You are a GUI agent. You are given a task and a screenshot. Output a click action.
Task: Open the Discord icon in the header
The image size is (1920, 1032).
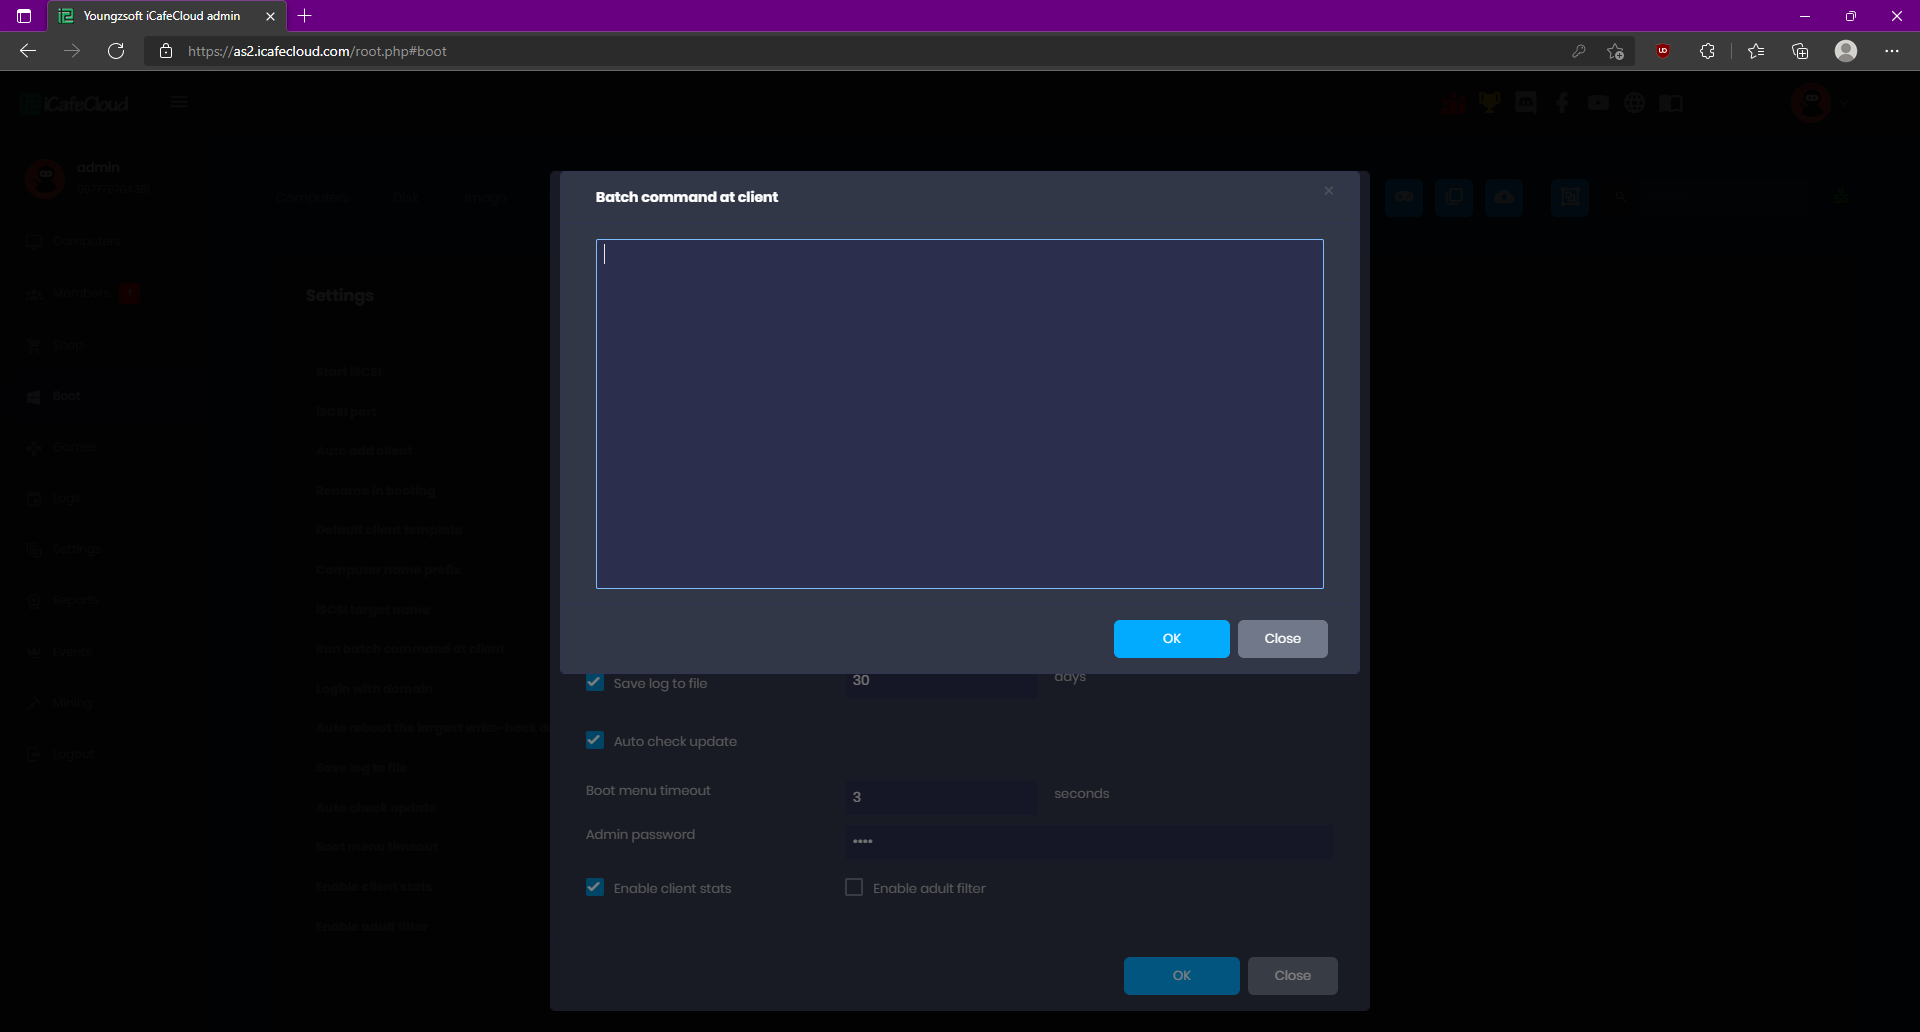pos(1525,102)
